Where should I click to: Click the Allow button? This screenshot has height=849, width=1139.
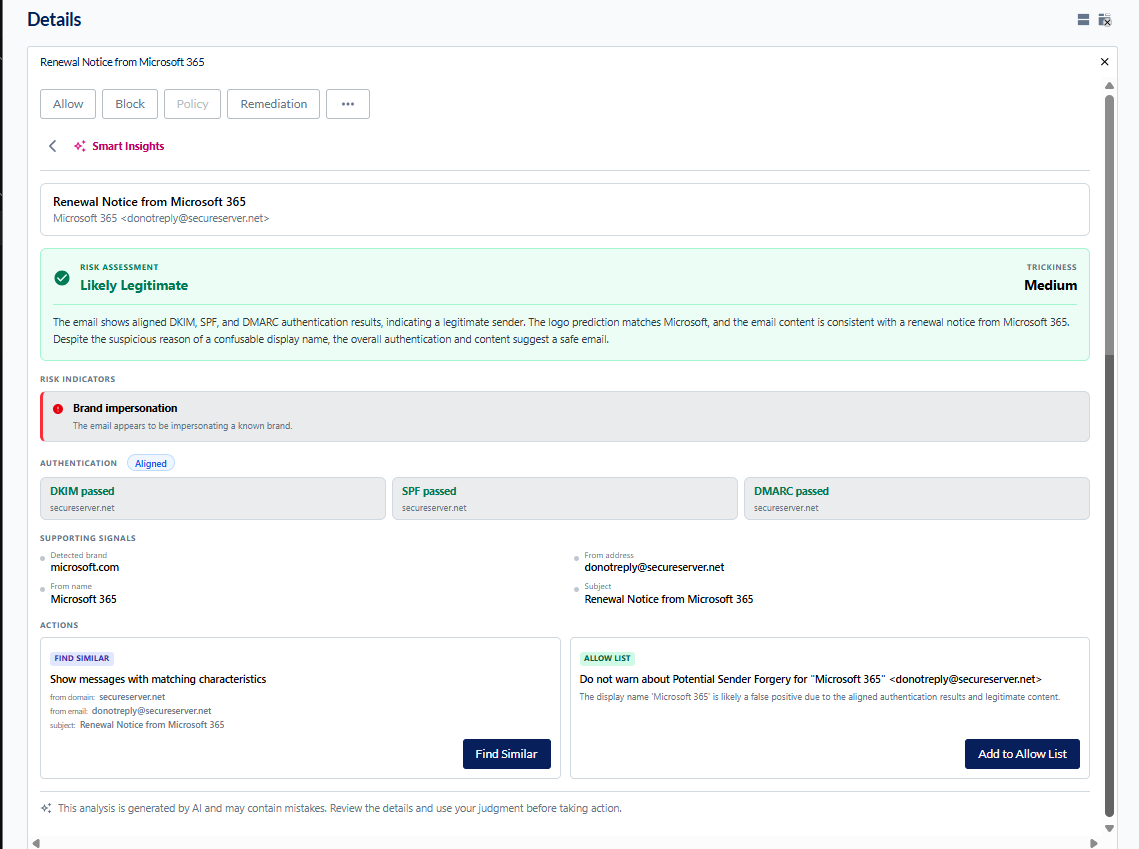68,104
